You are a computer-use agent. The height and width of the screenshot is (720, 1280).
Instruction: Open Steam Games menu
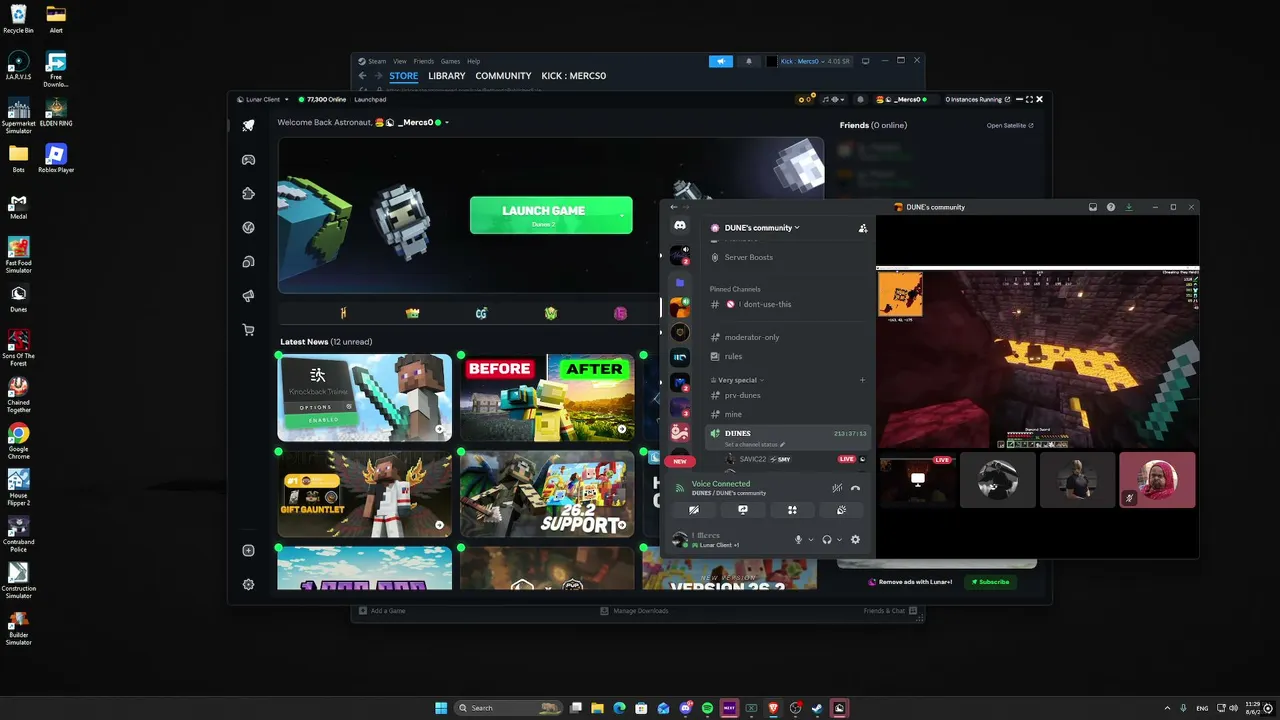pyautogui.click(x=451, y=61)
